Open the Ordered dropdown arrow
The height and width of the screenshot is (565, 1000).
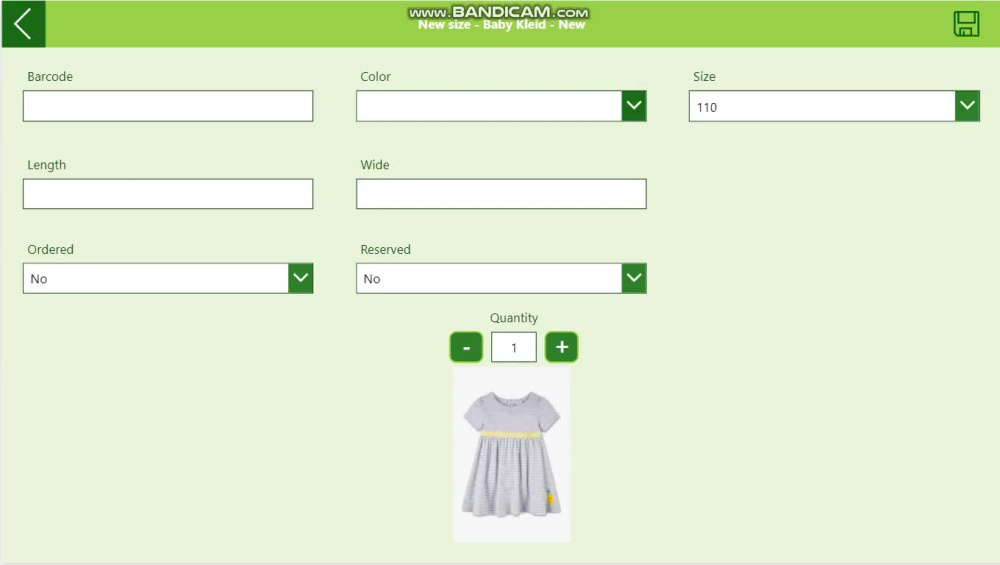[300, 278]
